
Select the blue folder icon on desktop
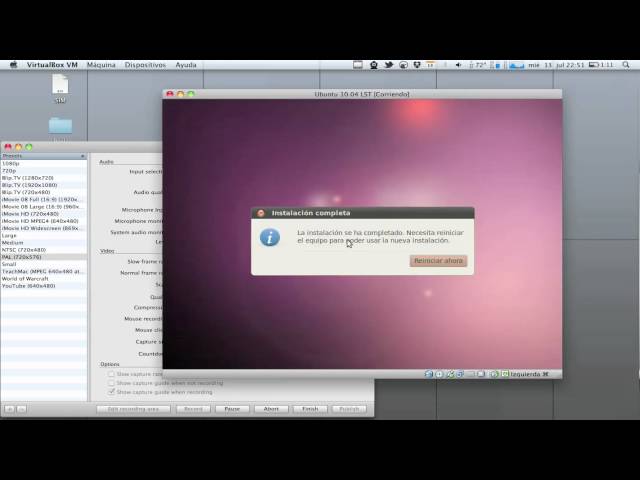coord(60,126)
